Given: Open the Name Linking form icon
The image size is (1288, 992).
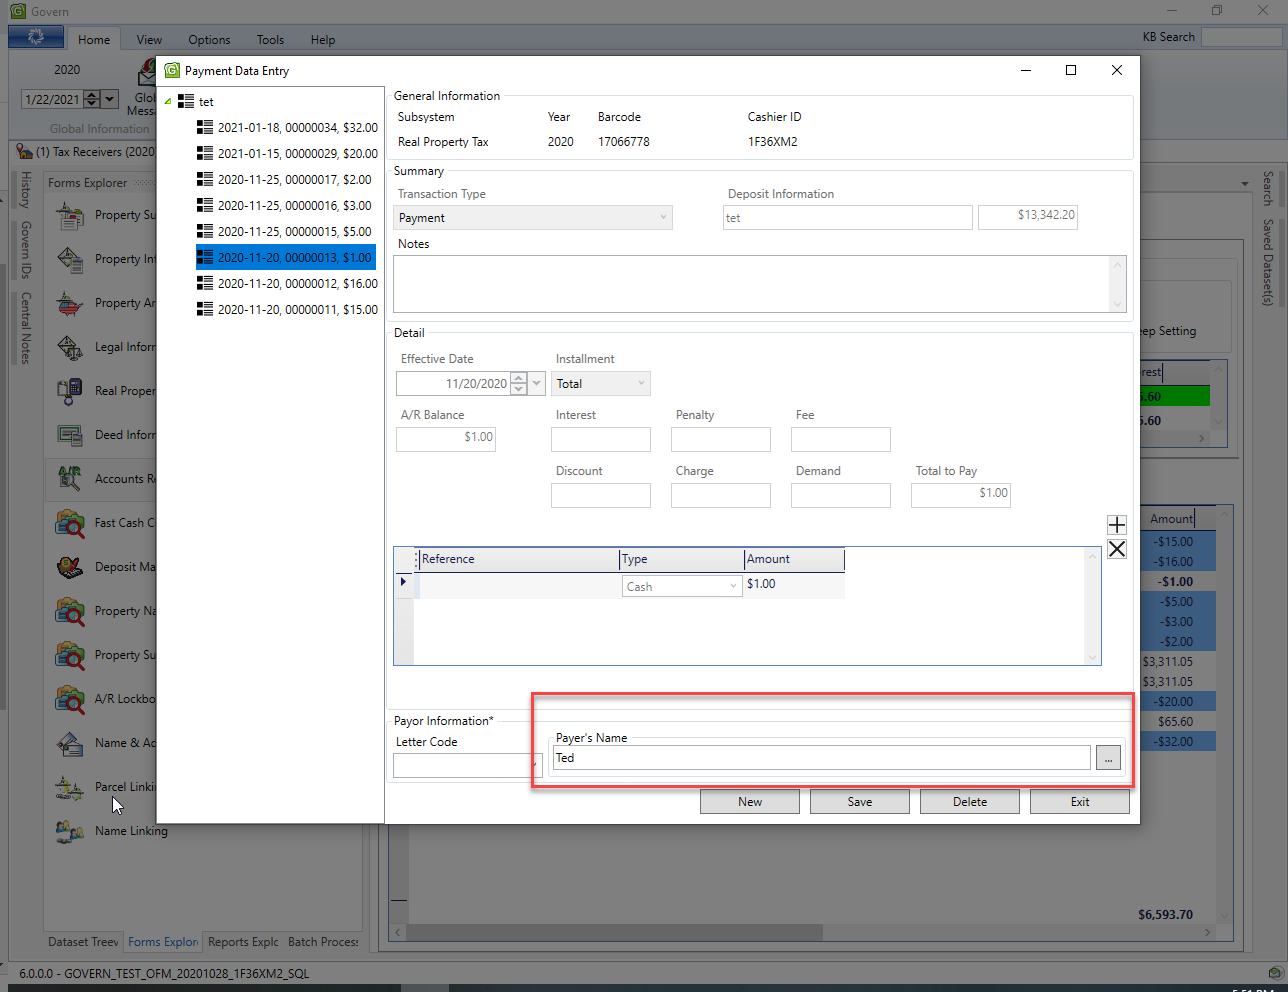Looking at the screenshot, I should coord(70,831).
